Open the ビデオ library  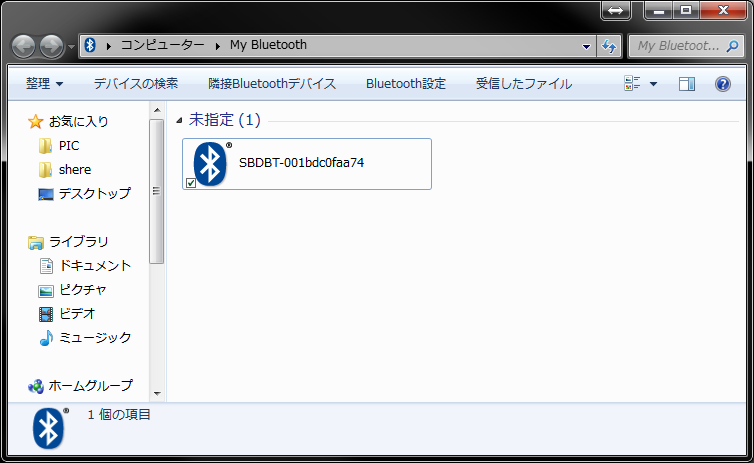point(77,313)
